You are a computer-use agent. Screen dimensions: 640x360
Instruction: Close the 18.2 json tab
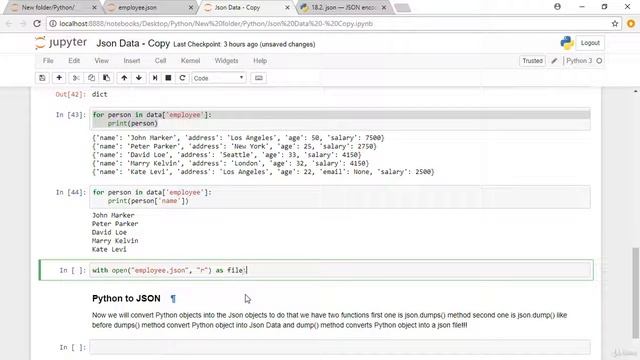(x=384, y=7)
